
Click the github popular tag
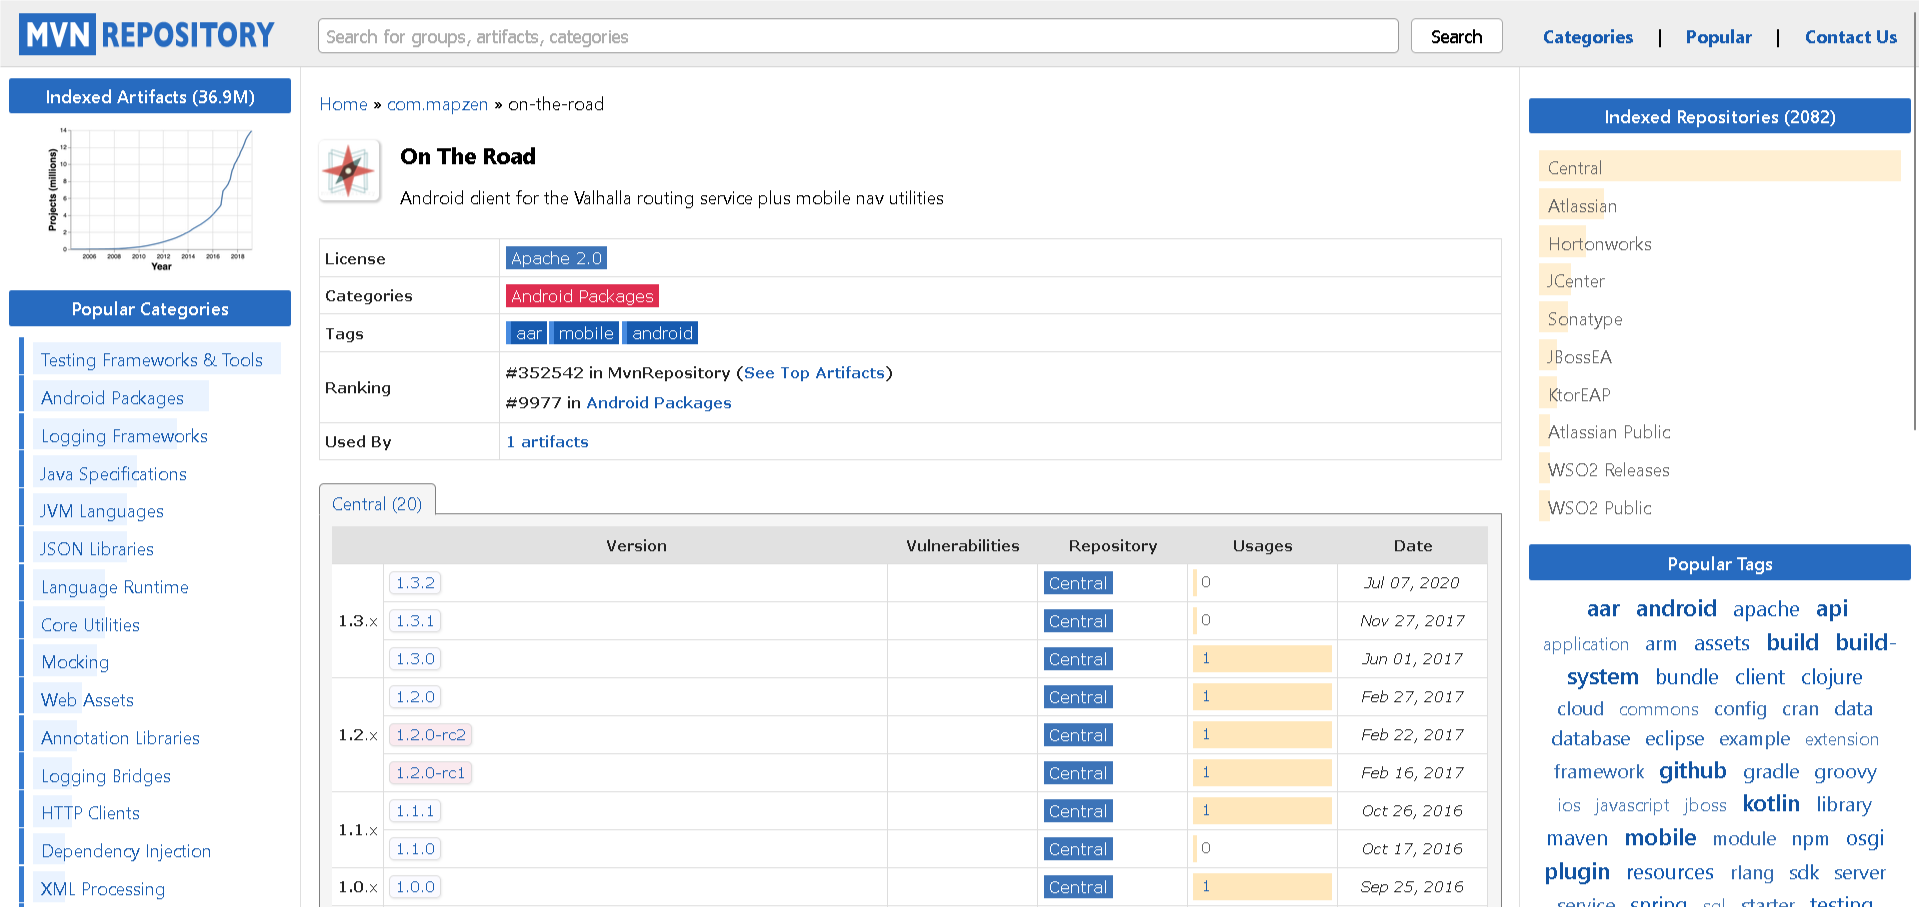[1692, 771]
